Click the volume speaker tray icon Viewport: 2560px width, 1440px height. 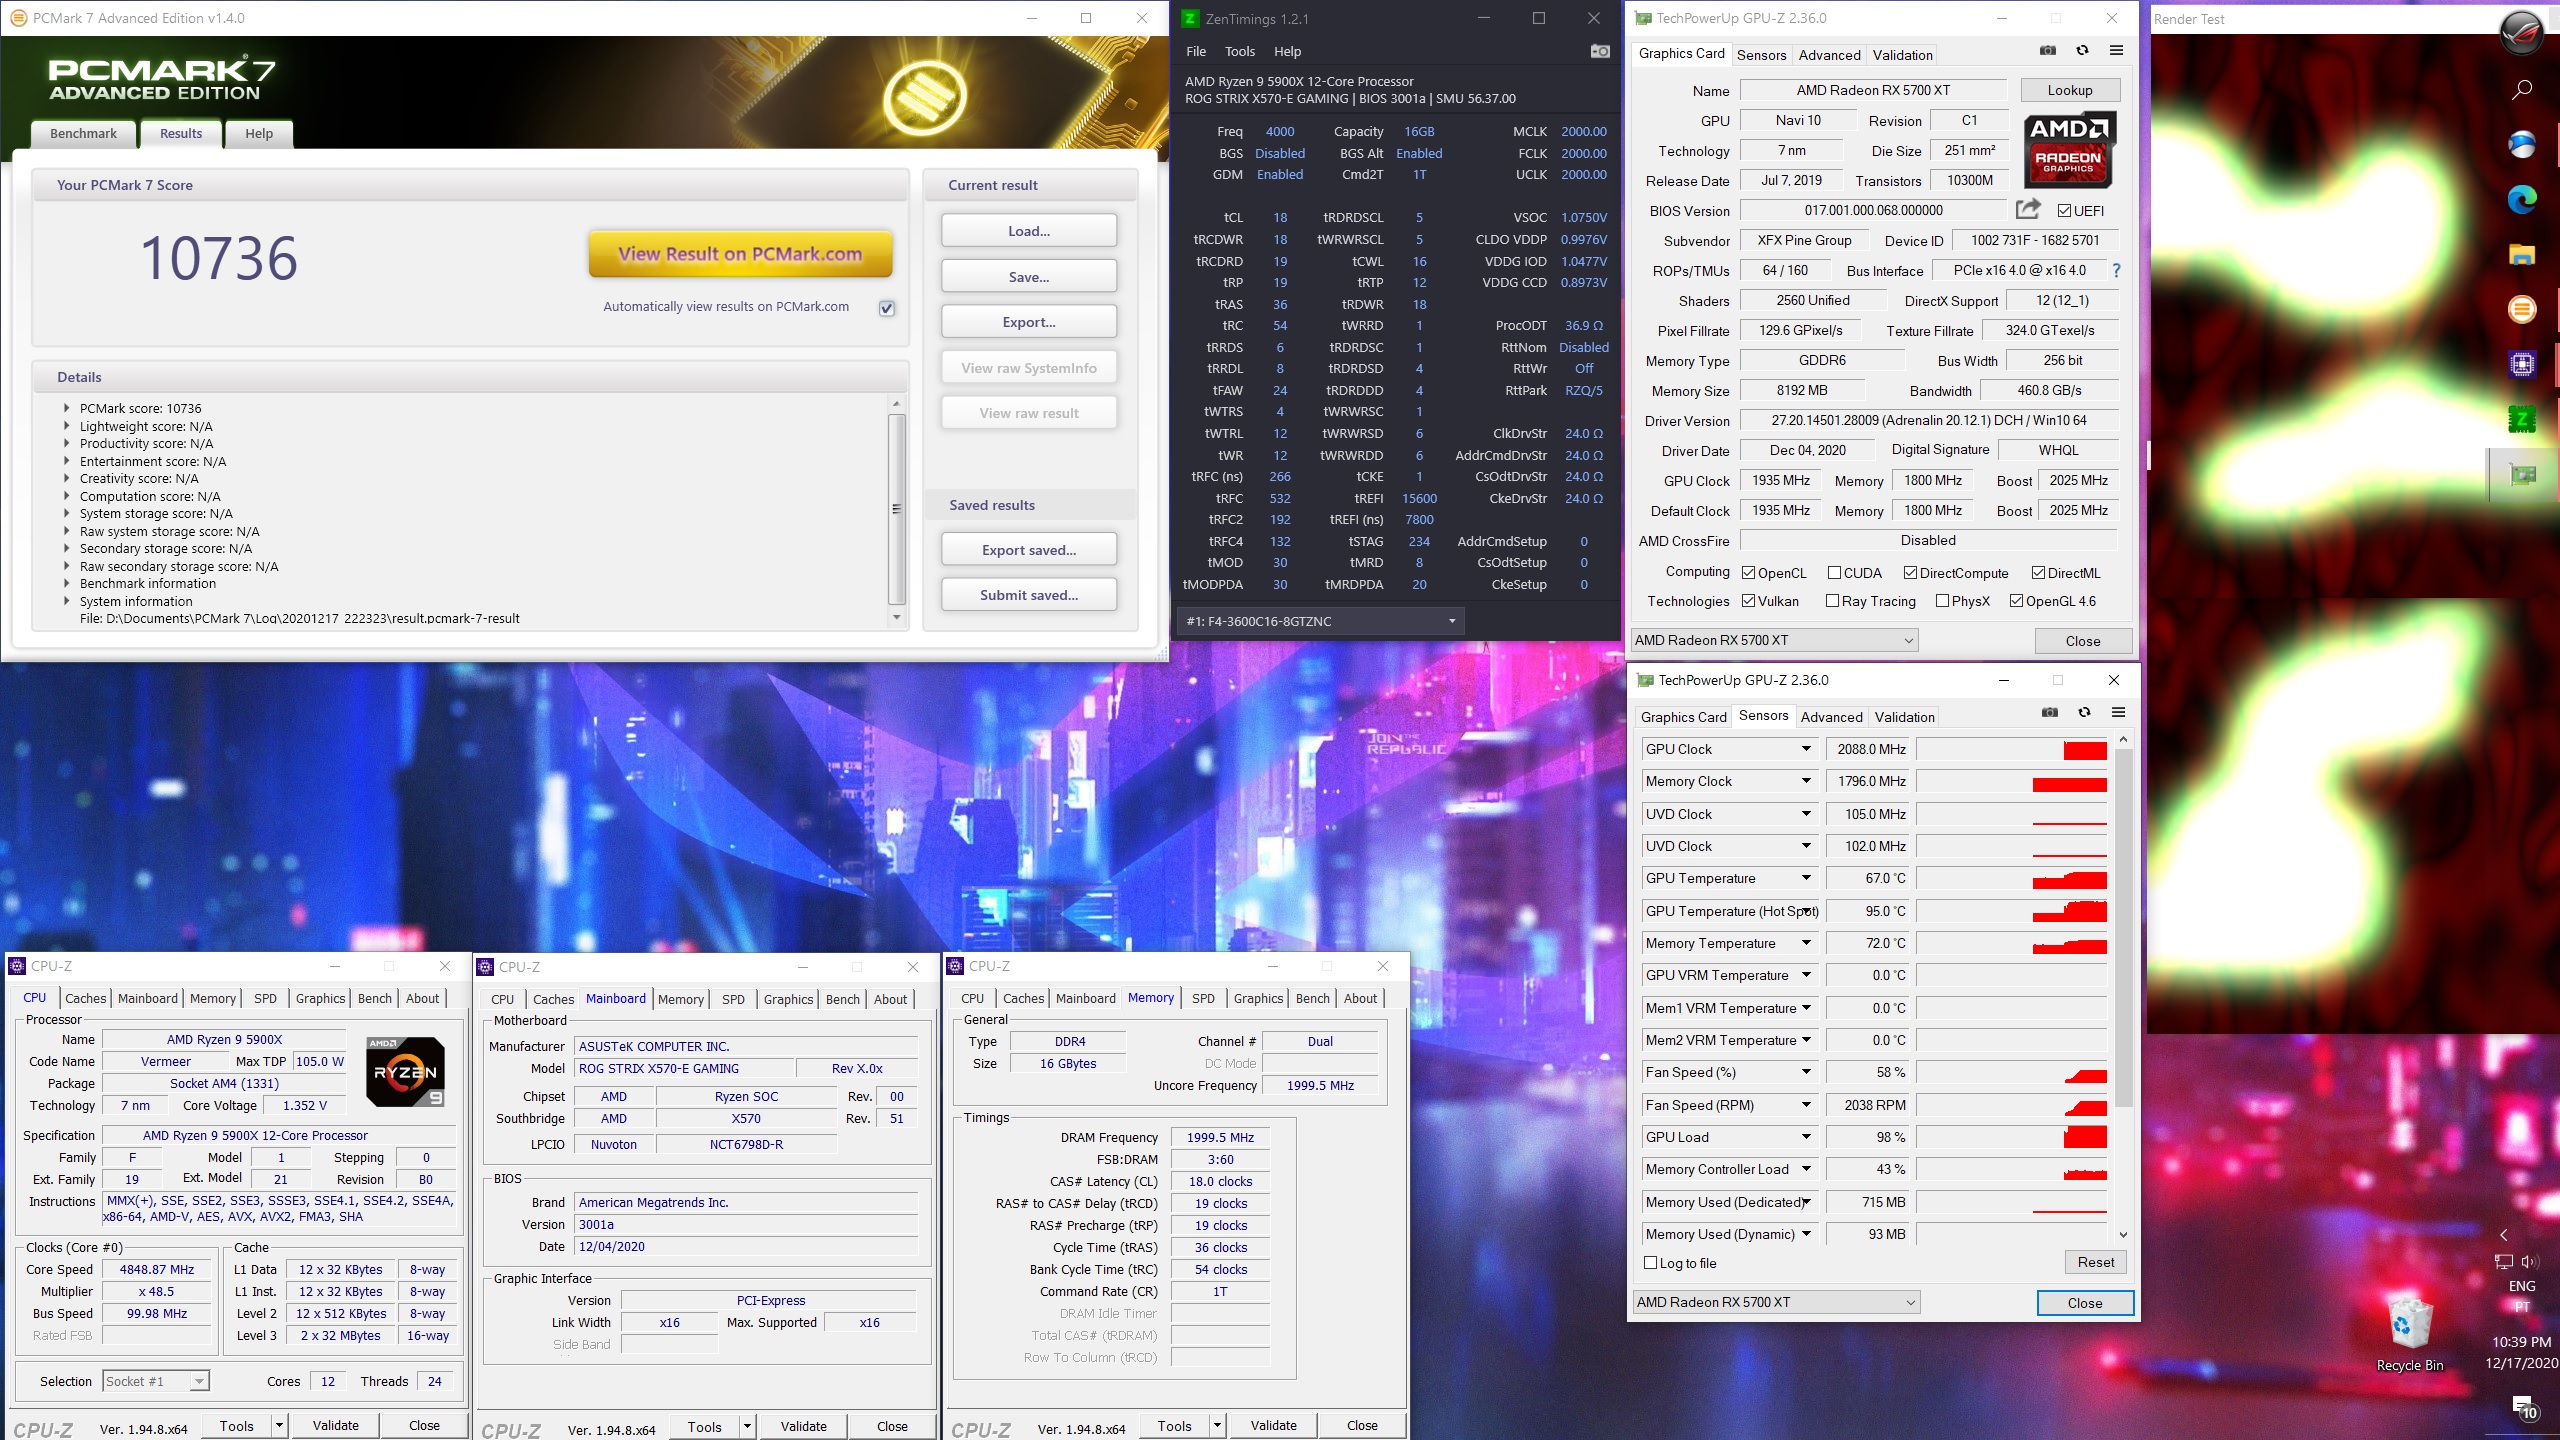coord(2531,1262)
